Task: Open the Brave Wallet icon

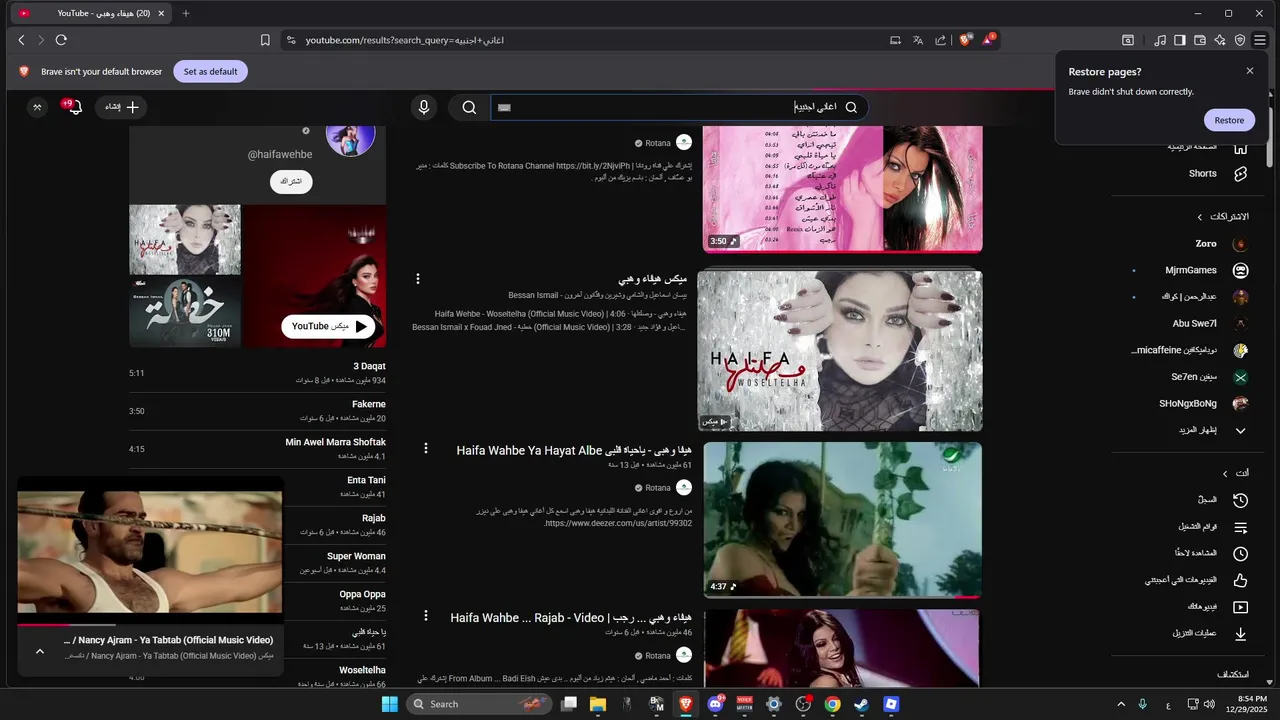Action: coord(1200,40)
